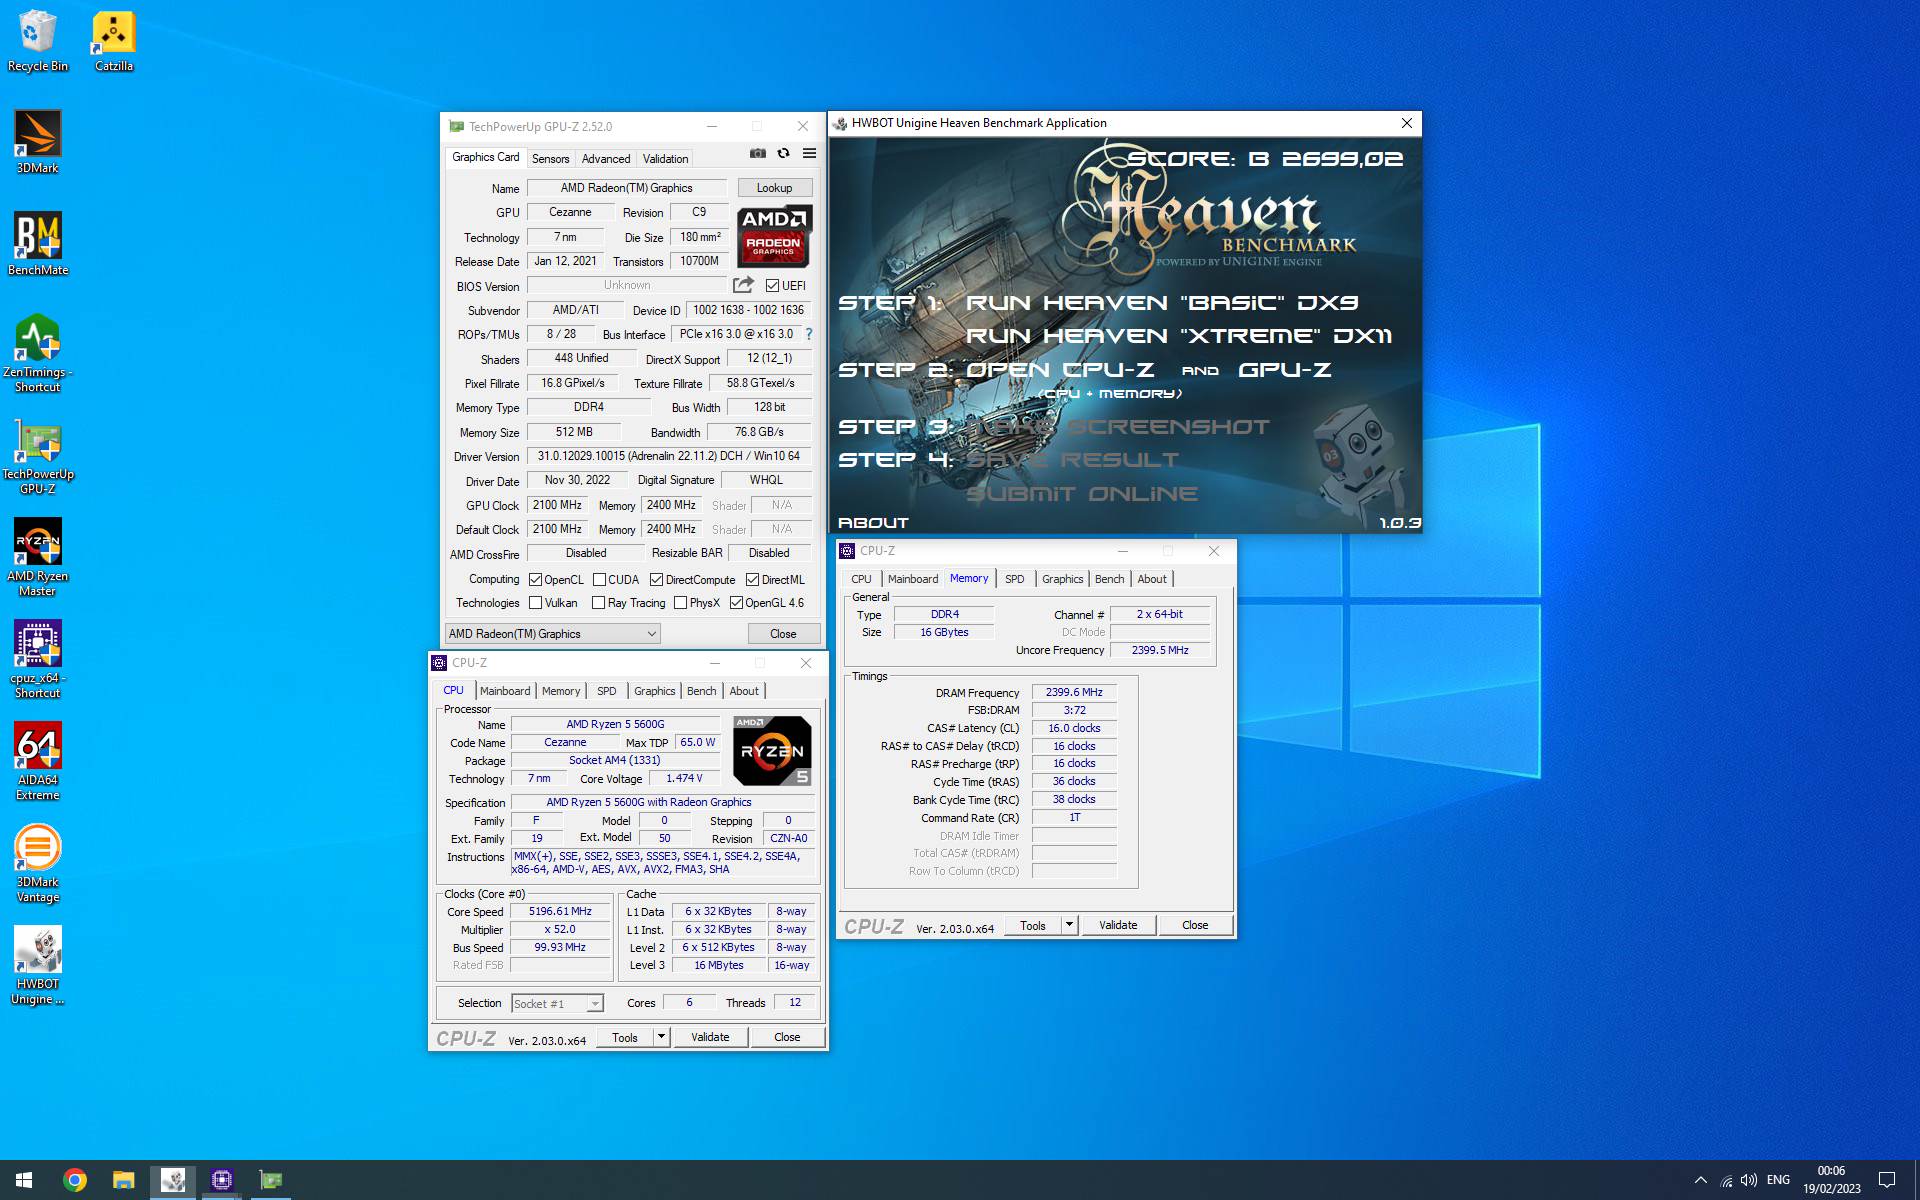Click the taskbar clock showing 00:06
Image resolution: width=1920 pixels, height=1200 pixels.
[x=1832, y=1180]
